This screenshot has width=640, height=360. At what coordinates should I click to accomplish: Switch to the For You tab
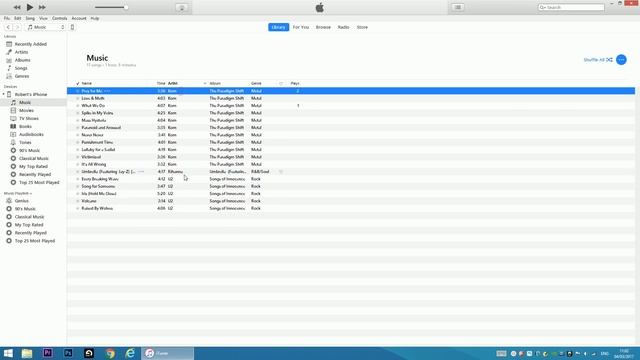(x=301, y=27)
